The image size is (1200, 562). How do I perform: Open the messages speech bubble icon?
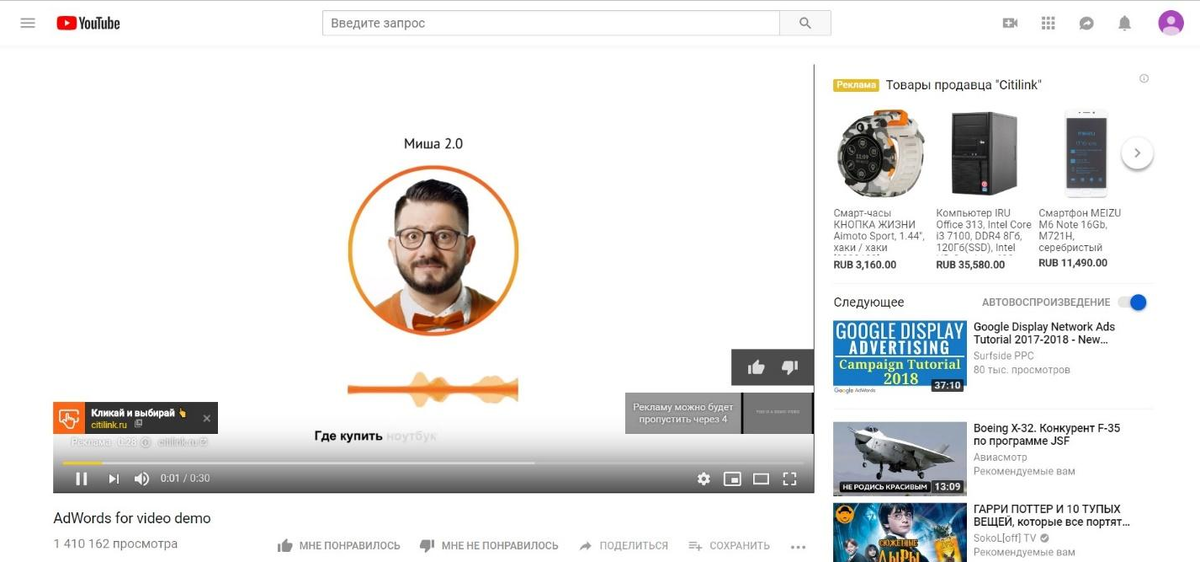(x=1087, y=23)
